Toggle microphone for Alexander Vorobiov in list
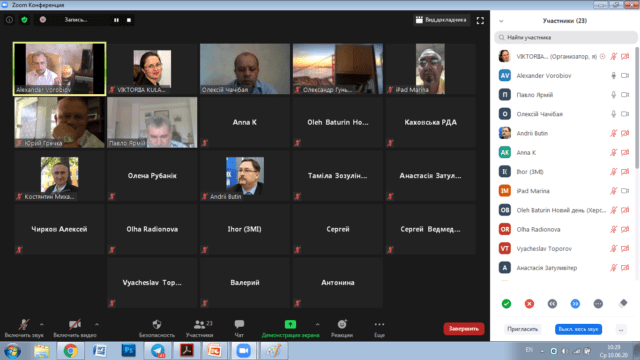 (613, 76)
